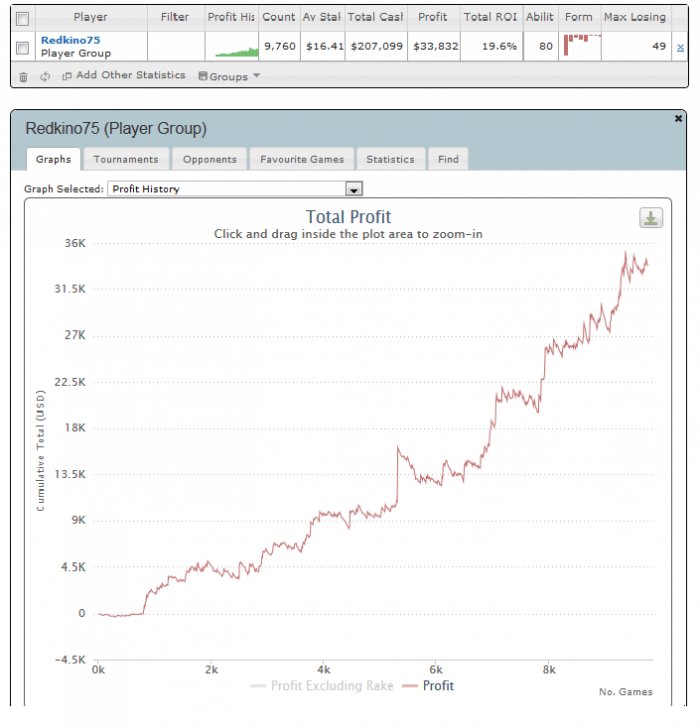The width and height of the screenshot is (700, 727).
Task: Toggle the header select-all checkbox
Action: [22, 19]
